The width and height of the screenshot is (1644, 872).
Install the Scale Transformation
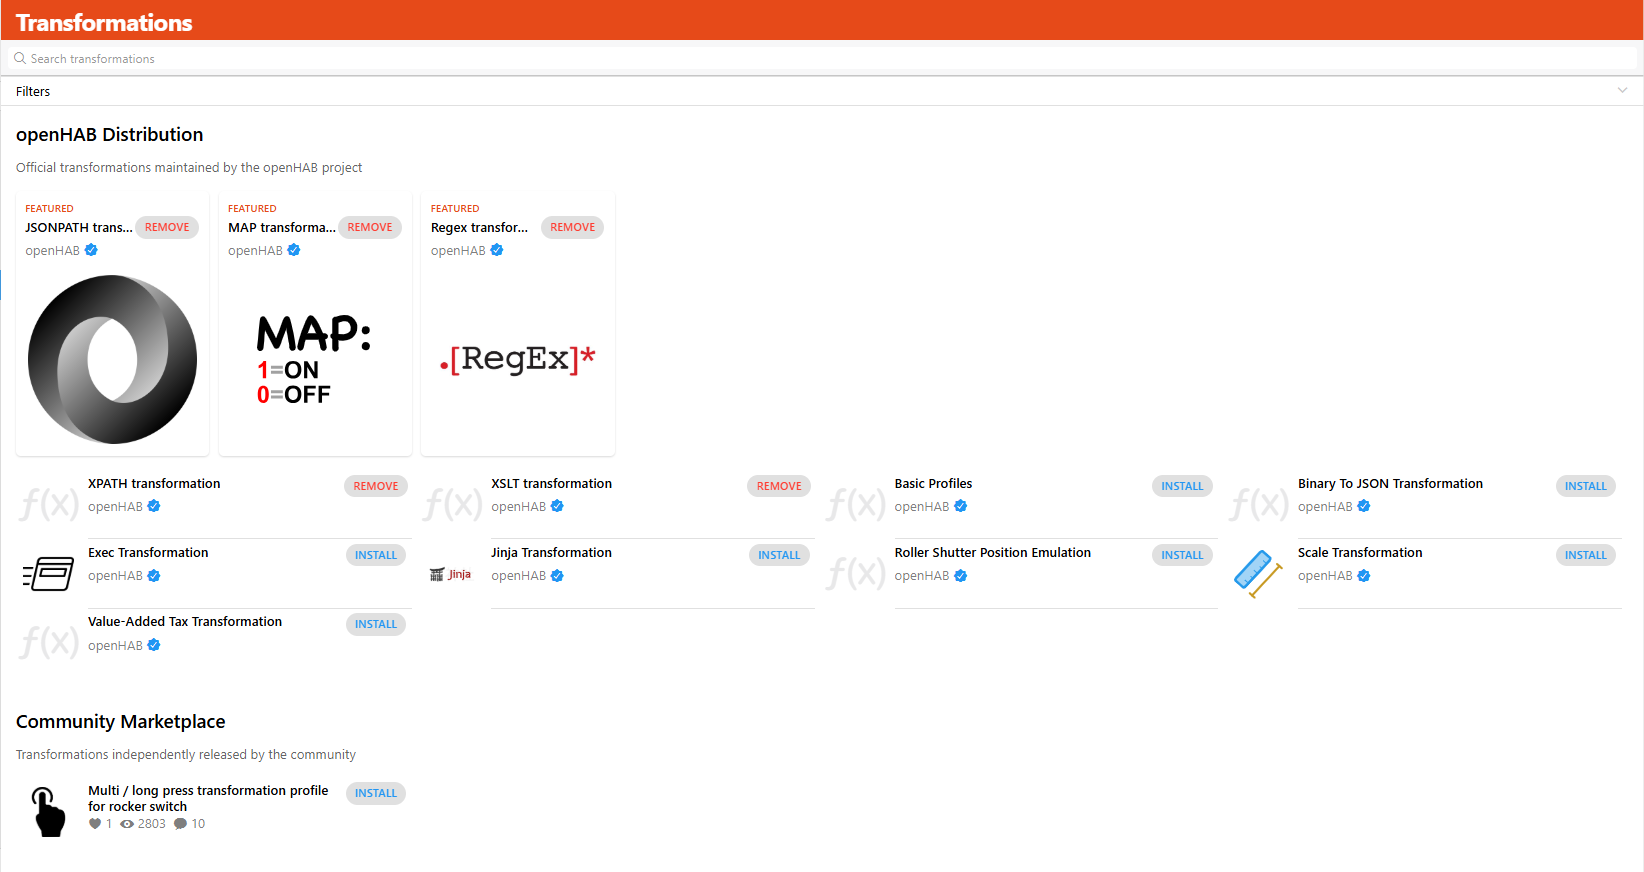pos(1586,555)
